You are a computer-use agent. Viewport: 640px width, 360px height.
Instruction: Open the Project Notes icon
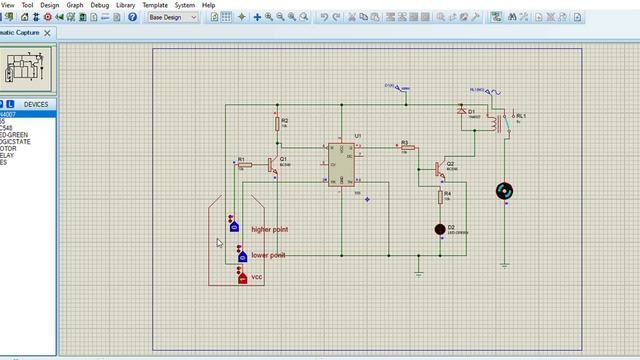click(117, 17)
